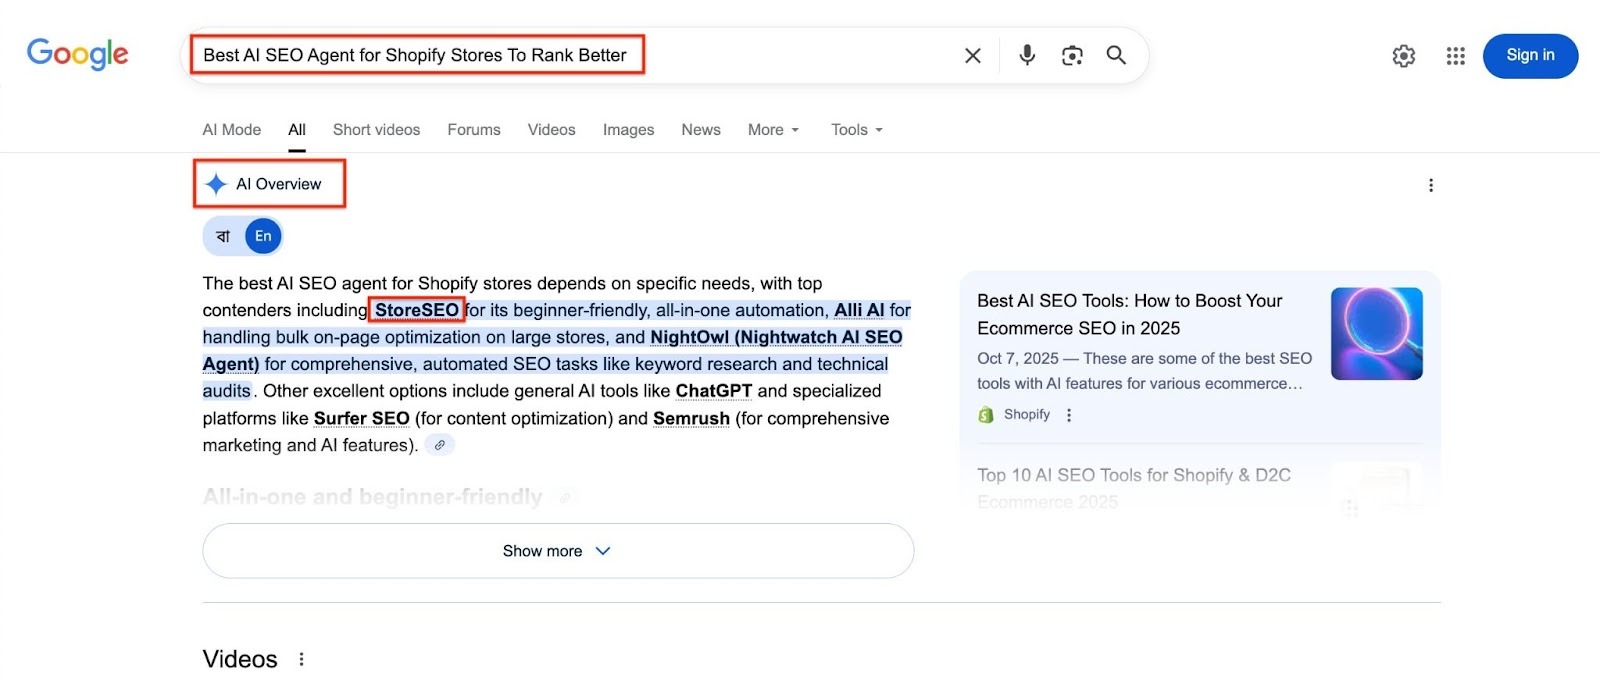Click the Sign in button
This screenshot has height=684, width=1600.
(x=1530, y=55)
